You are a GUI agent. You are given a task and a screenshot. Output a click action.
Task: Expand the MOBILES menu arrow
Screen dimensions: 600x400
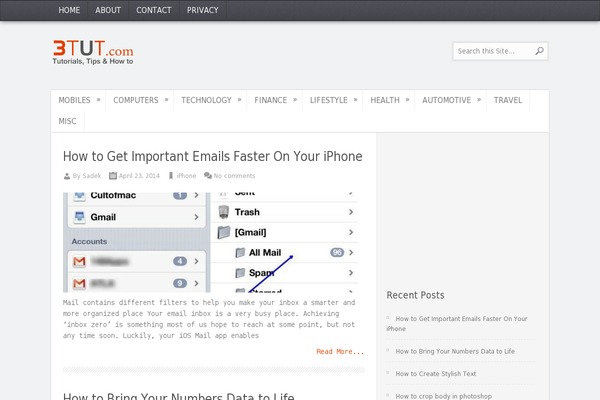98,100
